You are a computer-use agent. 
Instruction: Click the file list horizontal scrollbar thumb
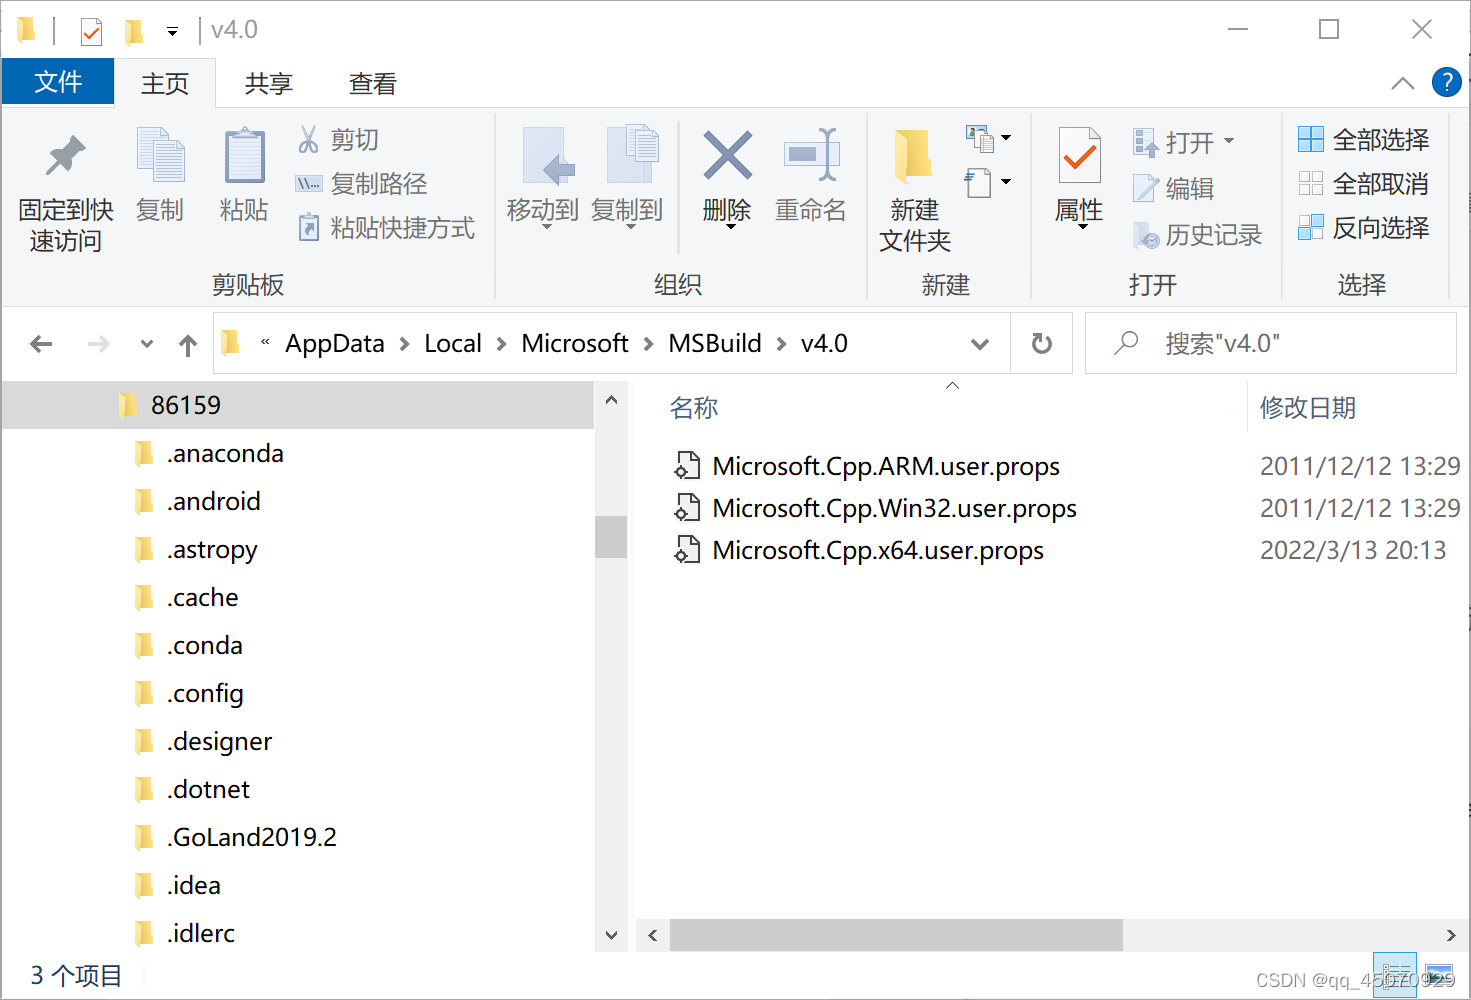[x=896, y=935]
